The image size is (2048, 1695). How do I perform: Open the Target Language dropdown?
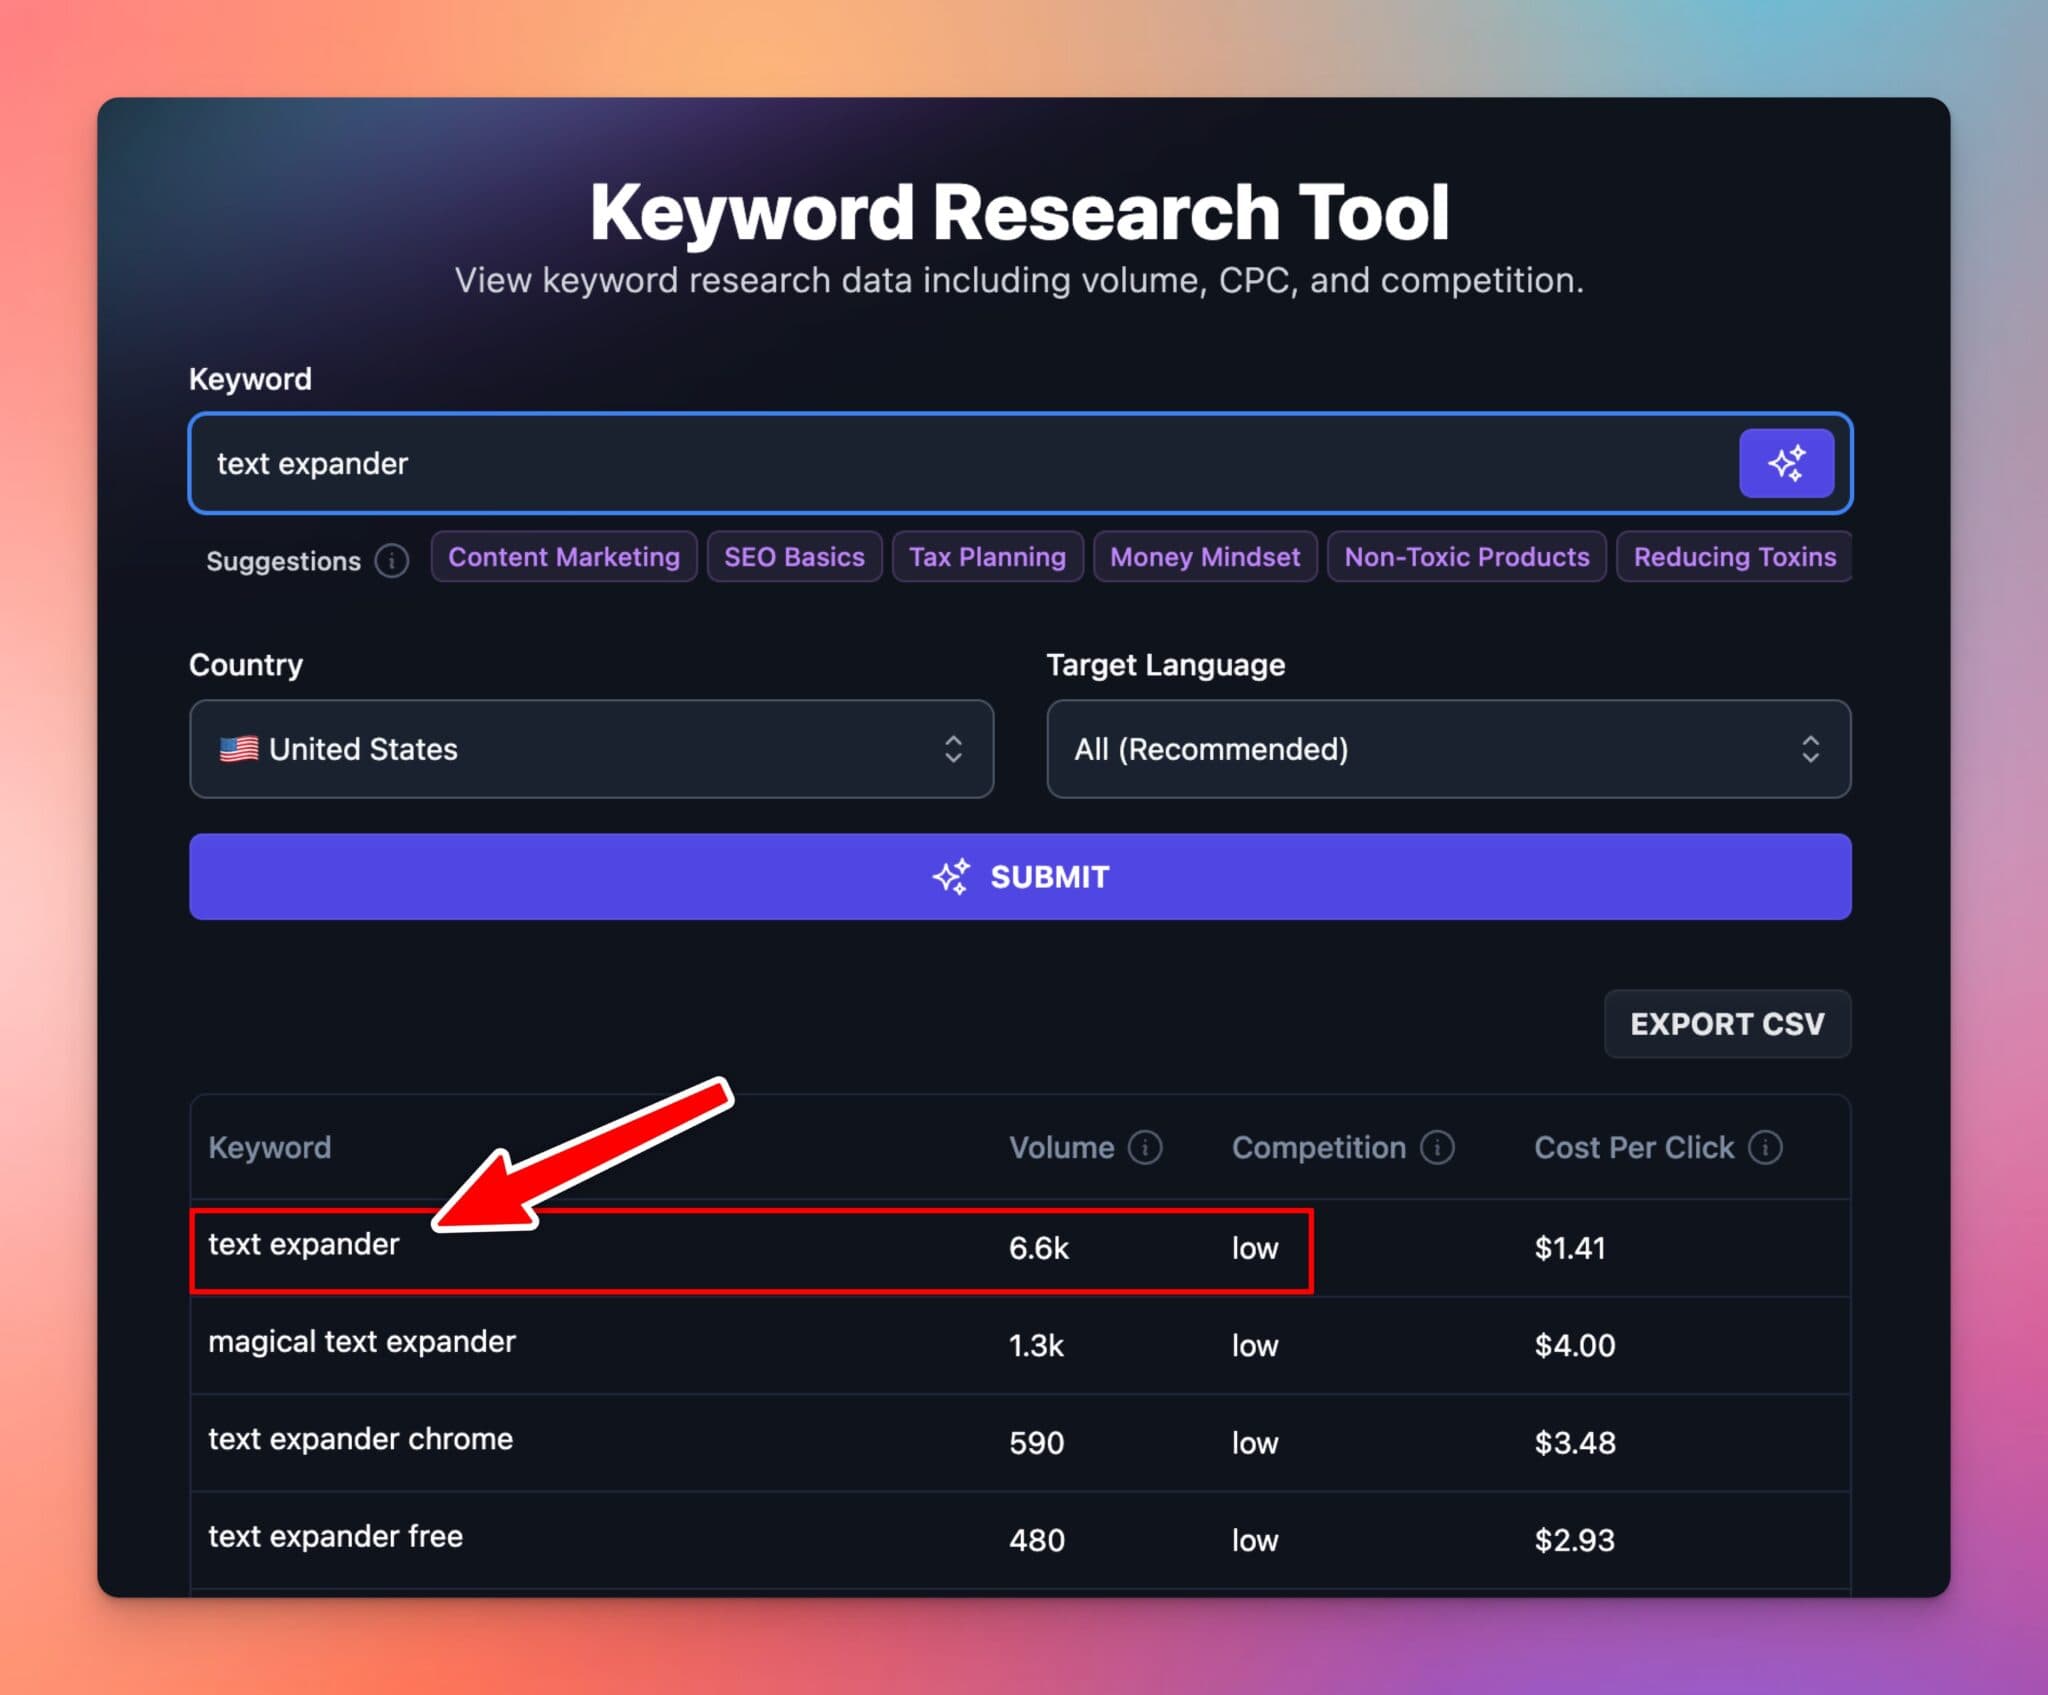pyautogui.click(x=1448, y=749)
